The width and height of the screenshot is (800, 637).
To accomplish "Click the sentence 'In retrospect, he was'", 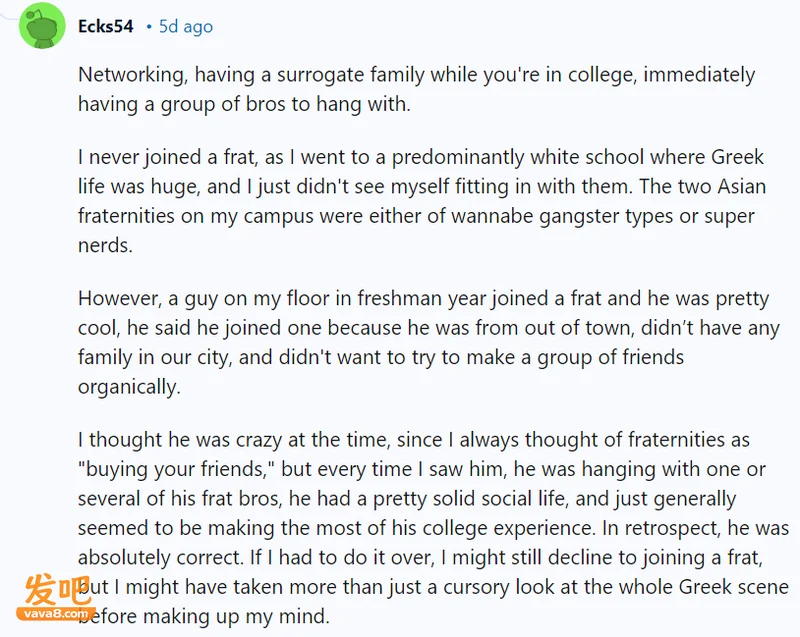I will click(x=695, y=528).
